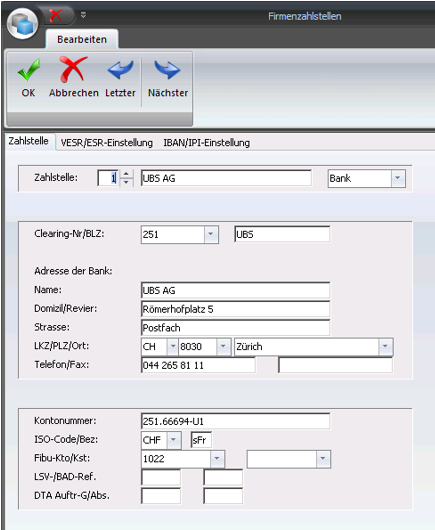
Task: Switch to IBAN/IPI-Einstellung tab
Action: [x=207, y=143]
